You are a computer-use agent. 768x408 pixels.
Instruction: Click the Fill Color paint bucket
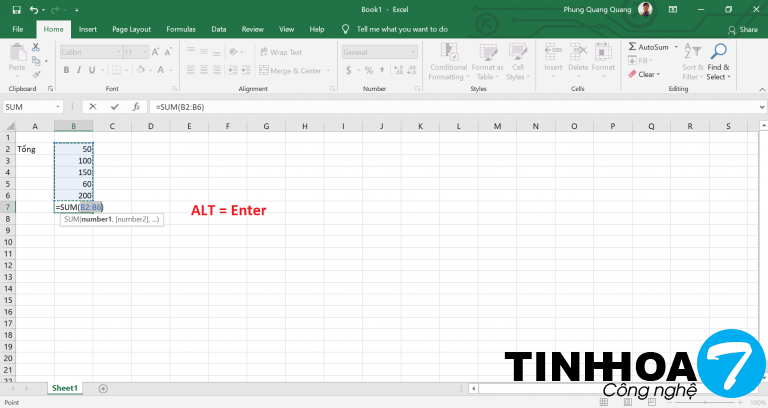tap(139, 71)
